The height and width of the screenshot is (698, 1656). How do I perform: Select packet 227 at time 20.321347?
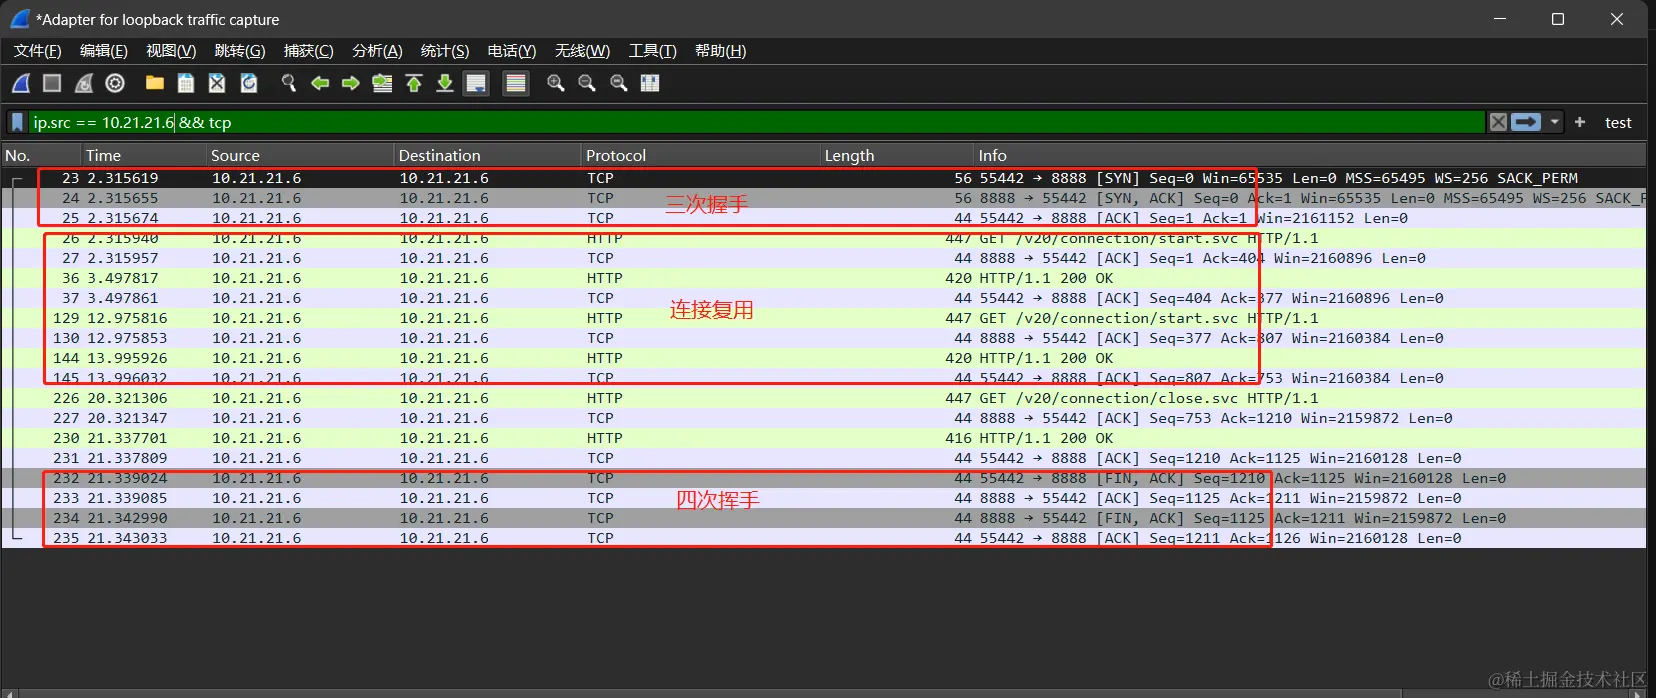click(824, 418)
